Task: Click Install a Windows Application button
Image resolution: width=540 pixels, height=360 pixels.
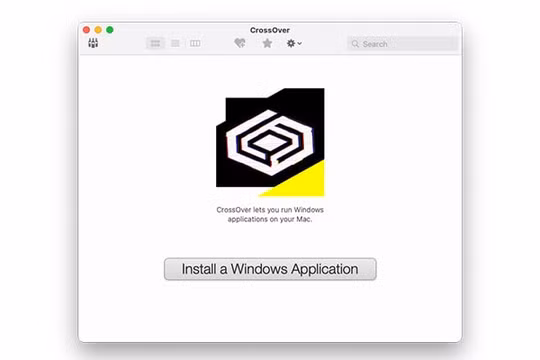Action: (x=270, y=269)
